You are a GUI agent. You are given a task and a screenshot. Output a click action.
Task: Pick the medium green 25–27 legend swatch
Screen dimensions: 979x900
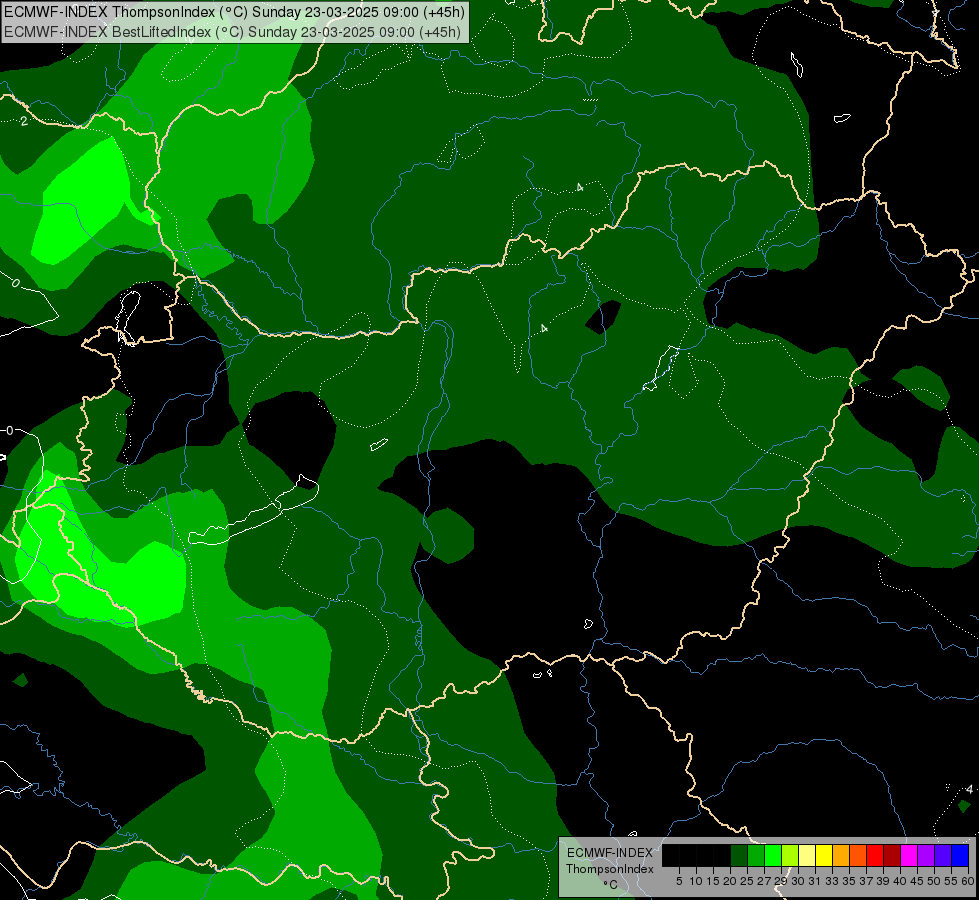pyautogui.click(x=756, y=855)
